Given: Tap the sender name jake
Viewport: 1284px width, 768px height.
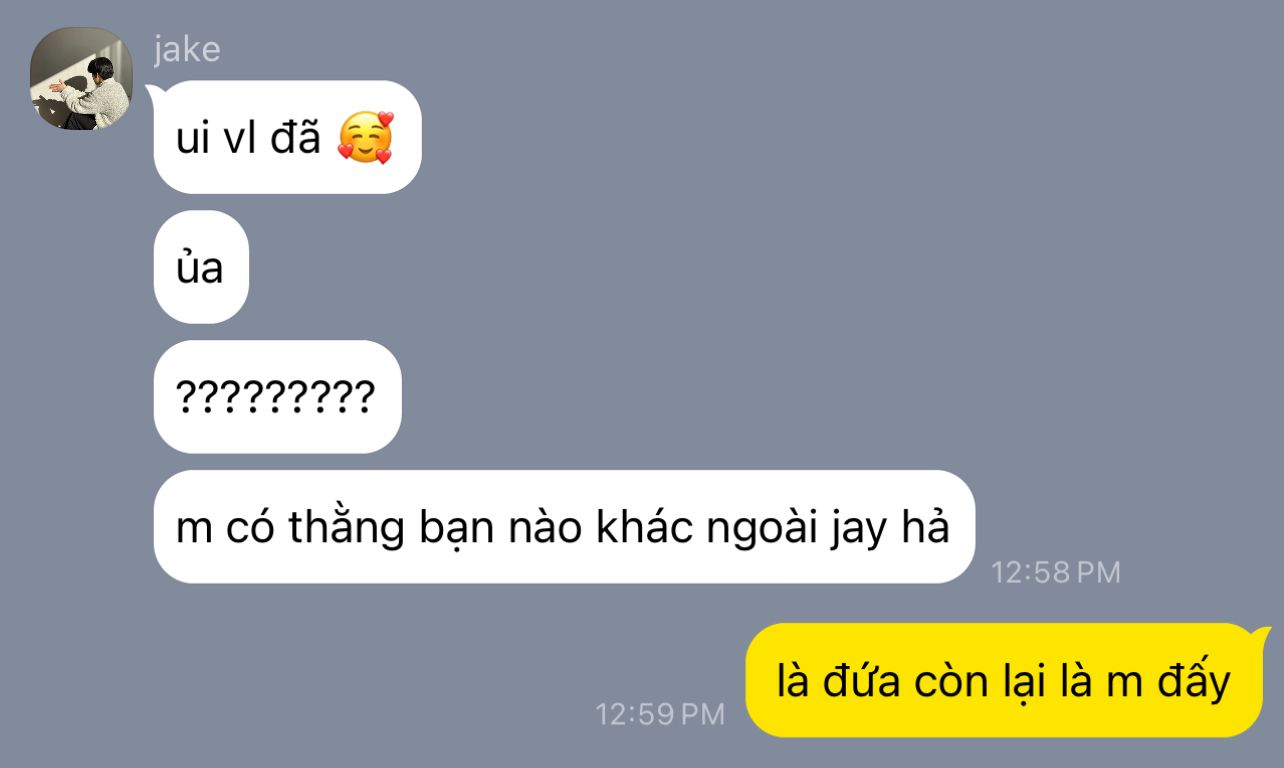Looking at the screenshot, I should (187, 49).
